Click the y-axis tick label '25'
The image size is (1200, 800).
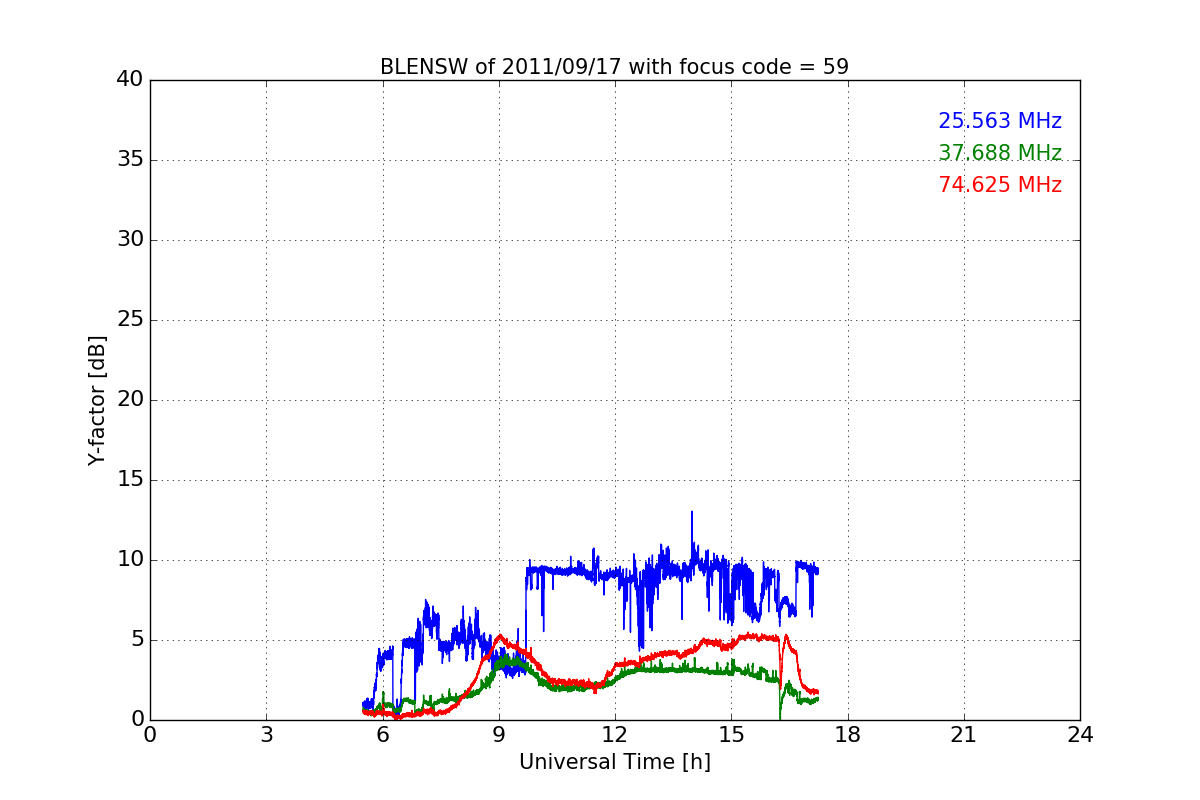(x=130, y=320)
